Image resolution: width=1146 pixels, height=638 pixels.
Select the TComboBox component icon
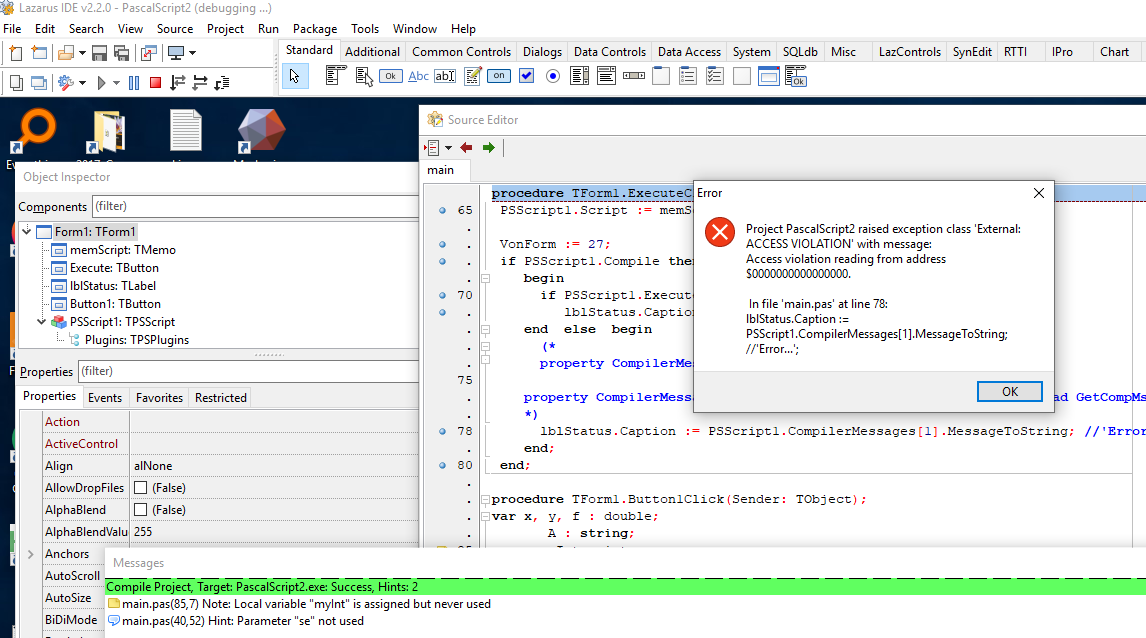607,76
